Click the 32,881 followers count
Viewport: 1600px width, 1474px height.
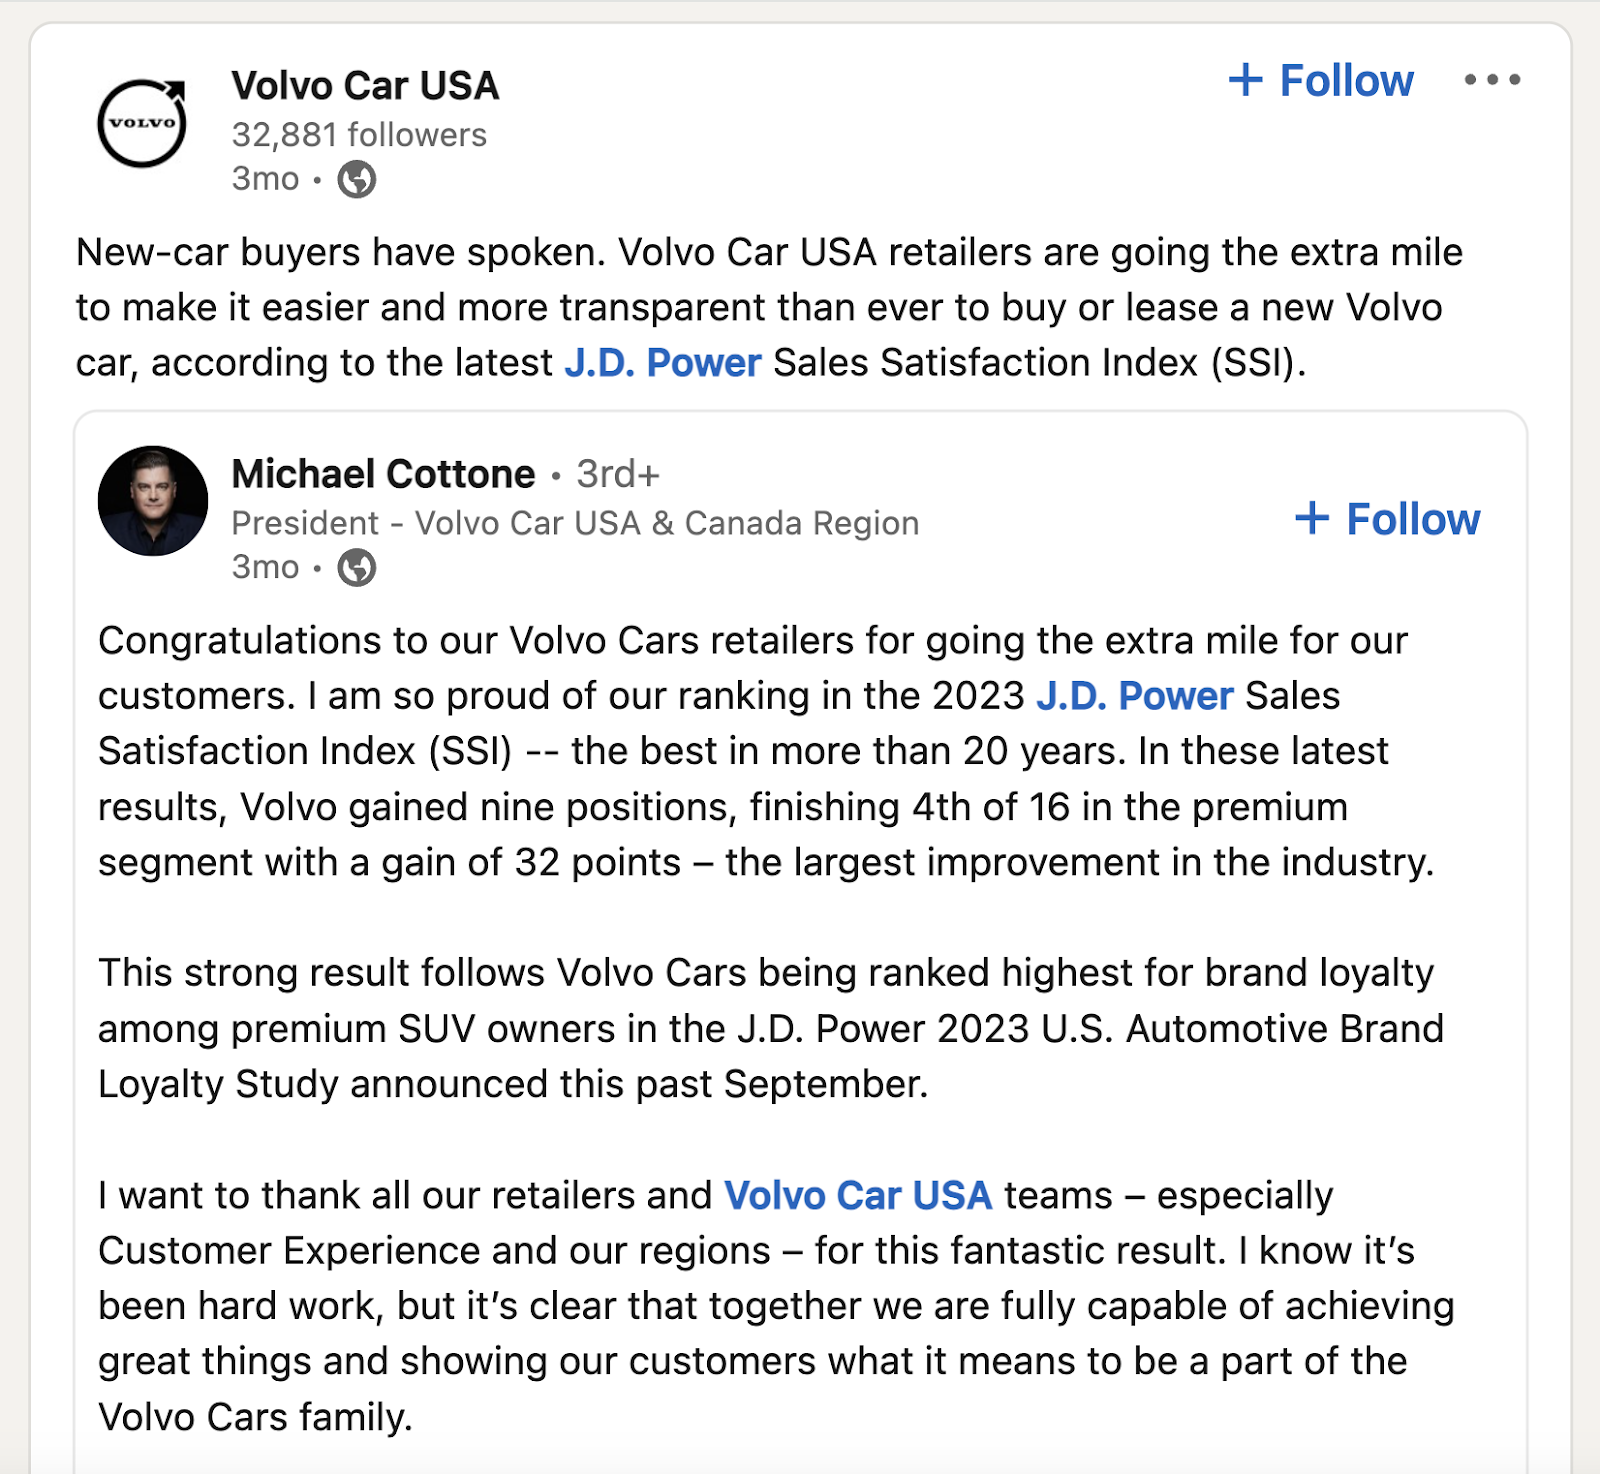coord(357,134)
